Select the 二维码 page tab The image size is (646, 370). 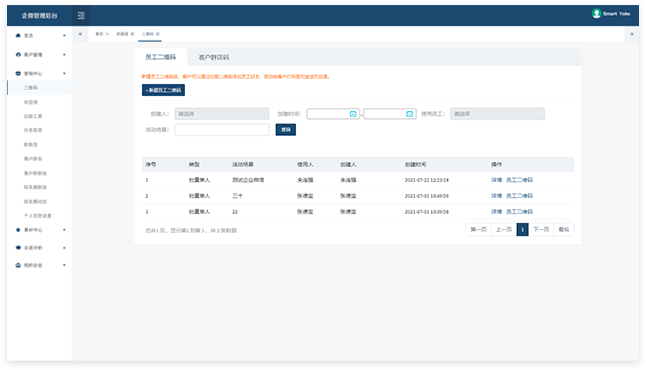click(148, 34)
